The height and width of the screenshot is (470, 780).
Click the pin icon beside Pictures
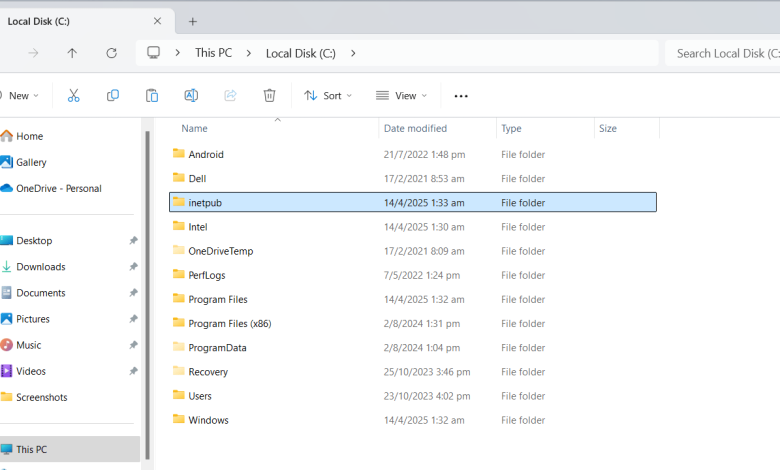[x=133, y=319]
